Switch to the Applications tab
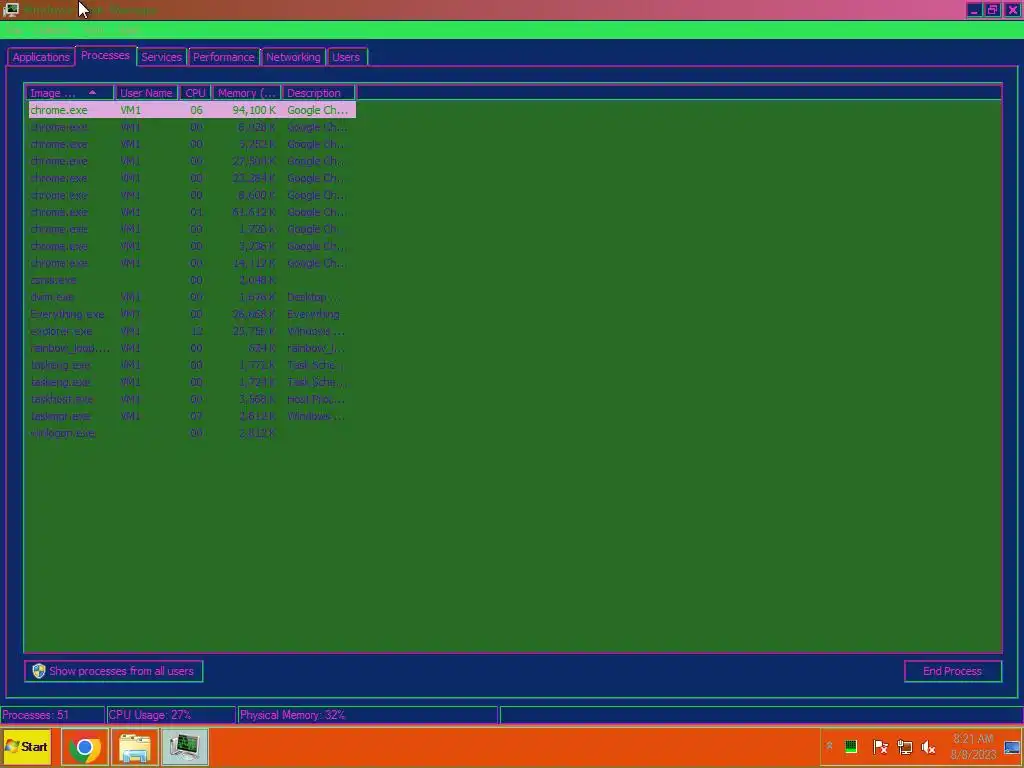The image size is (1024, 768). click(40, 57)
